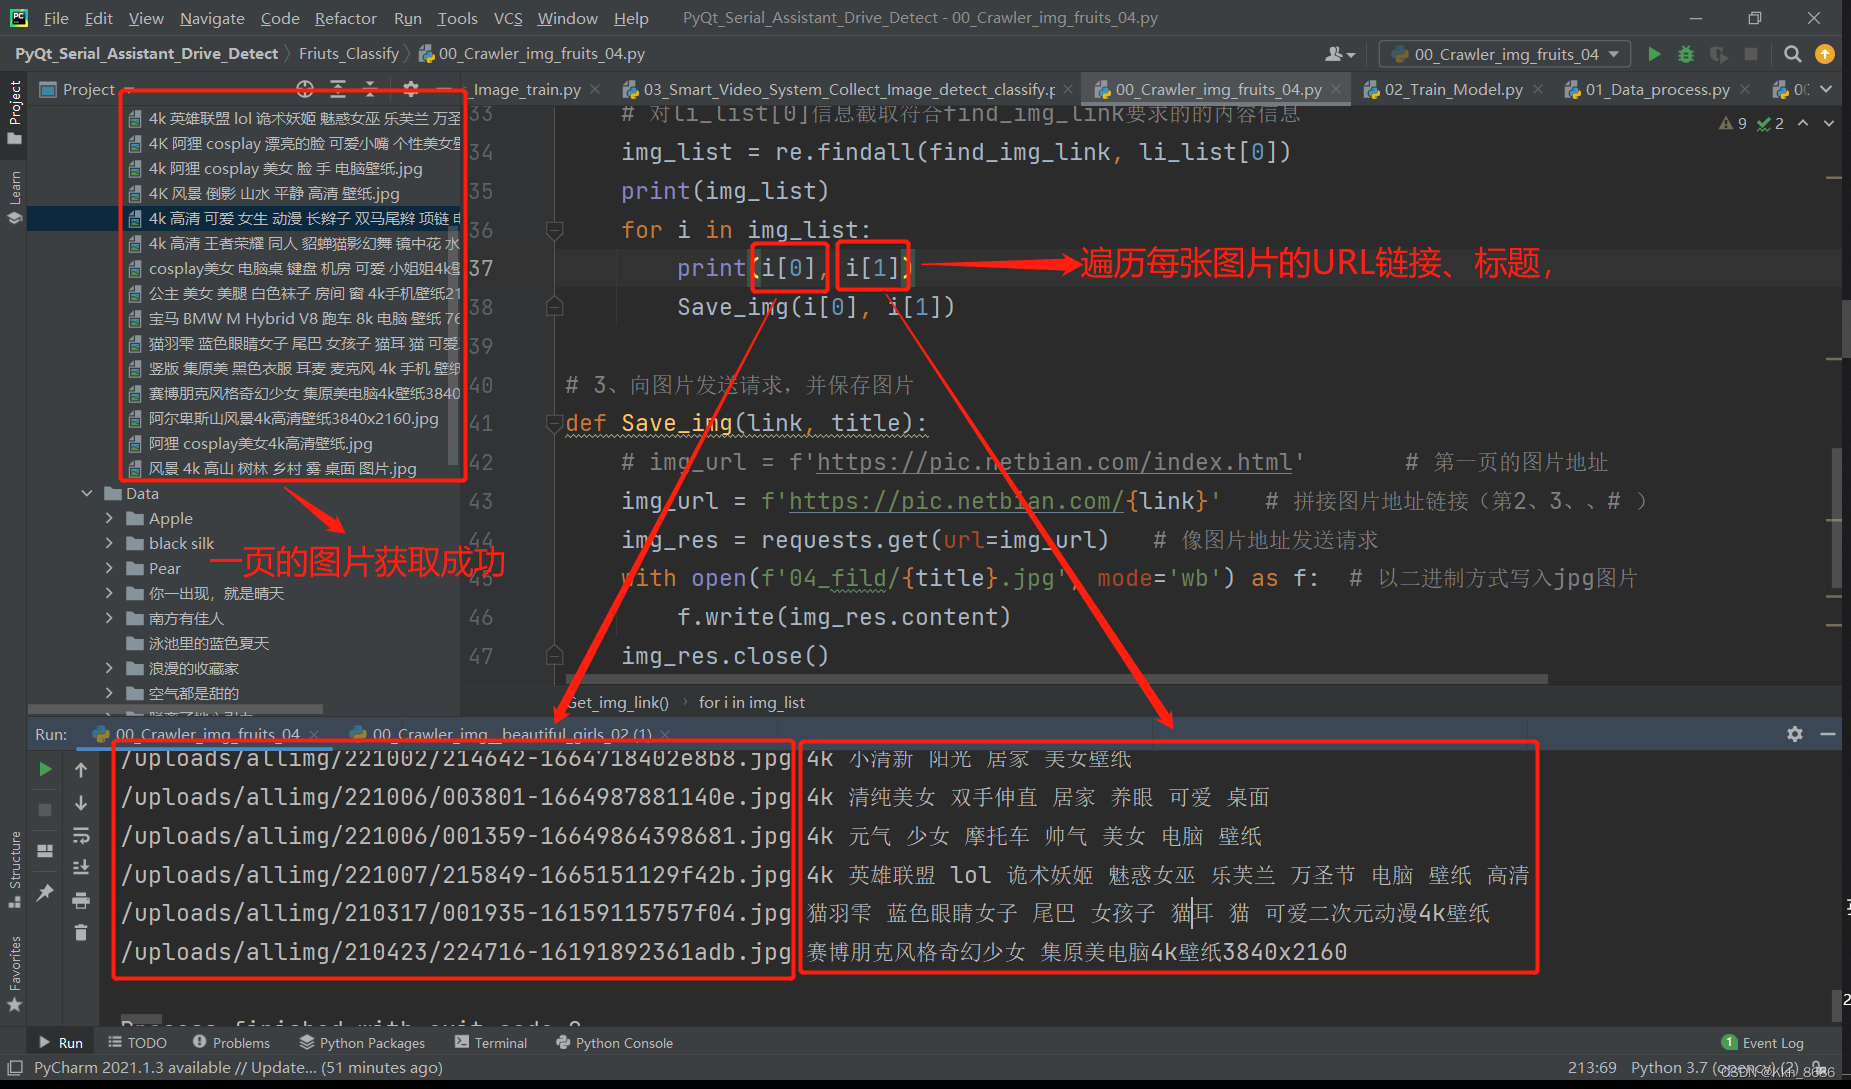Rerun the script in Run panel
Viewport: 1851px width, 1089px height.
(45, 769)
